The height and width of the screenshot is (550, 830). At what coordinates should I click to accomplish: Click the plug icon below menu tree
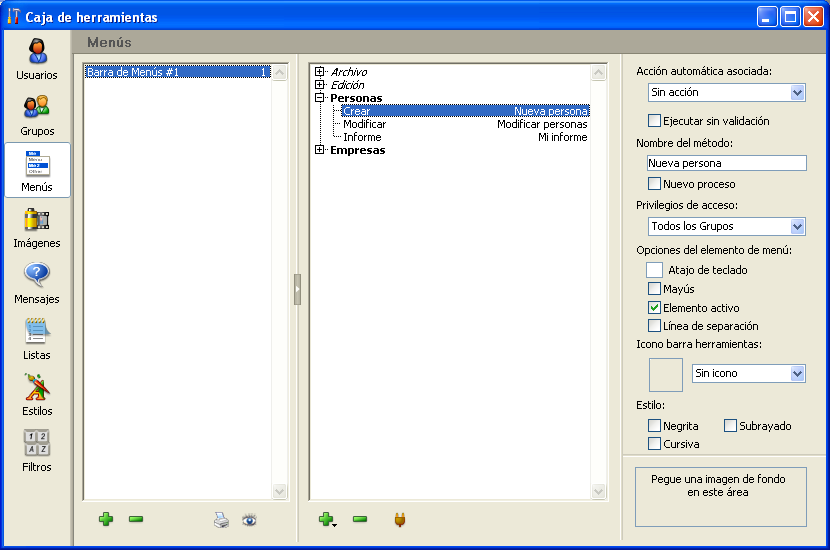pos(399,520)
